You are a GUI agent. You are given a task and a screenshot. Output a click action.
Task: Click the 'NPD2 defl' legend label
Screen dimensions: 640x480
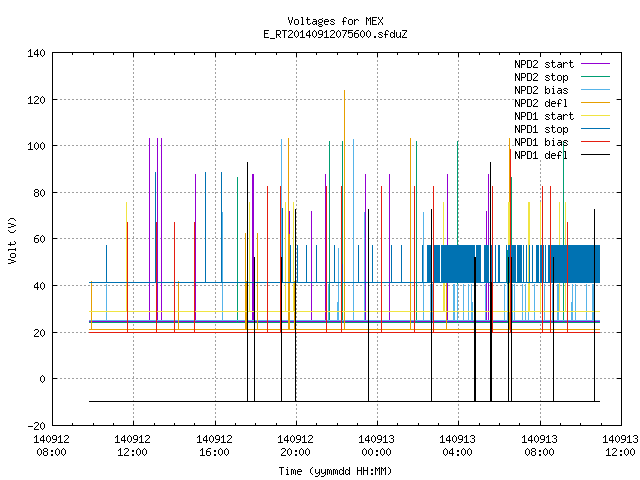pos(541,103)
